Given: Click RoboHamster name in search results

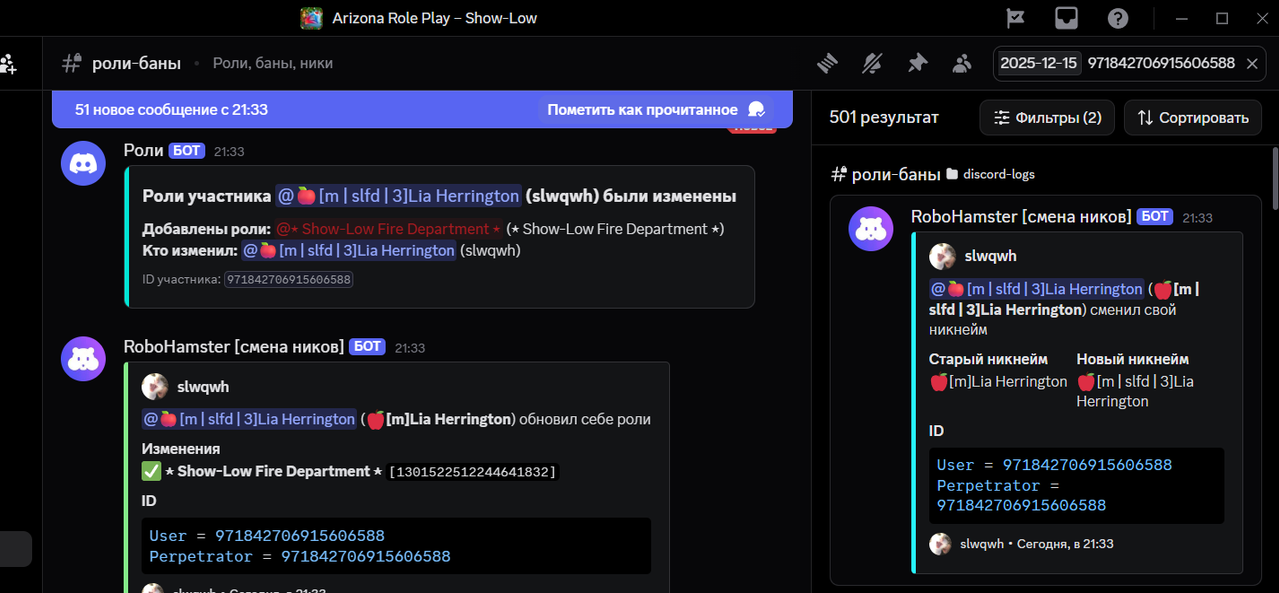Looking at the screenshot, I should tap(1021, 217).
